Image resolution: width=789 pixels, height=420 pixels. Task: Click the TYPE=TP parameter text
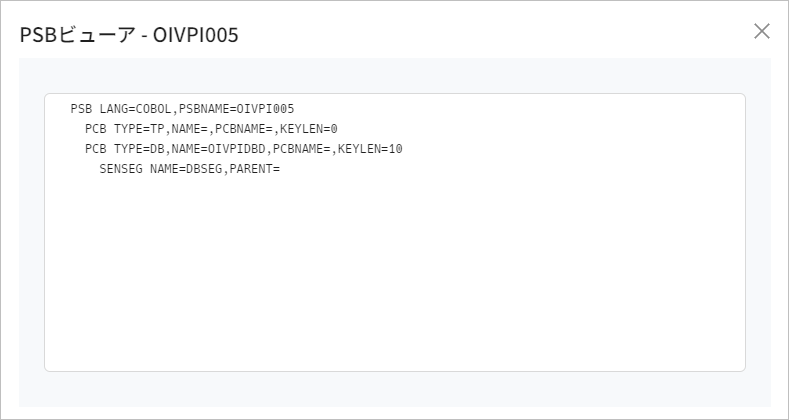coord(139,129)
